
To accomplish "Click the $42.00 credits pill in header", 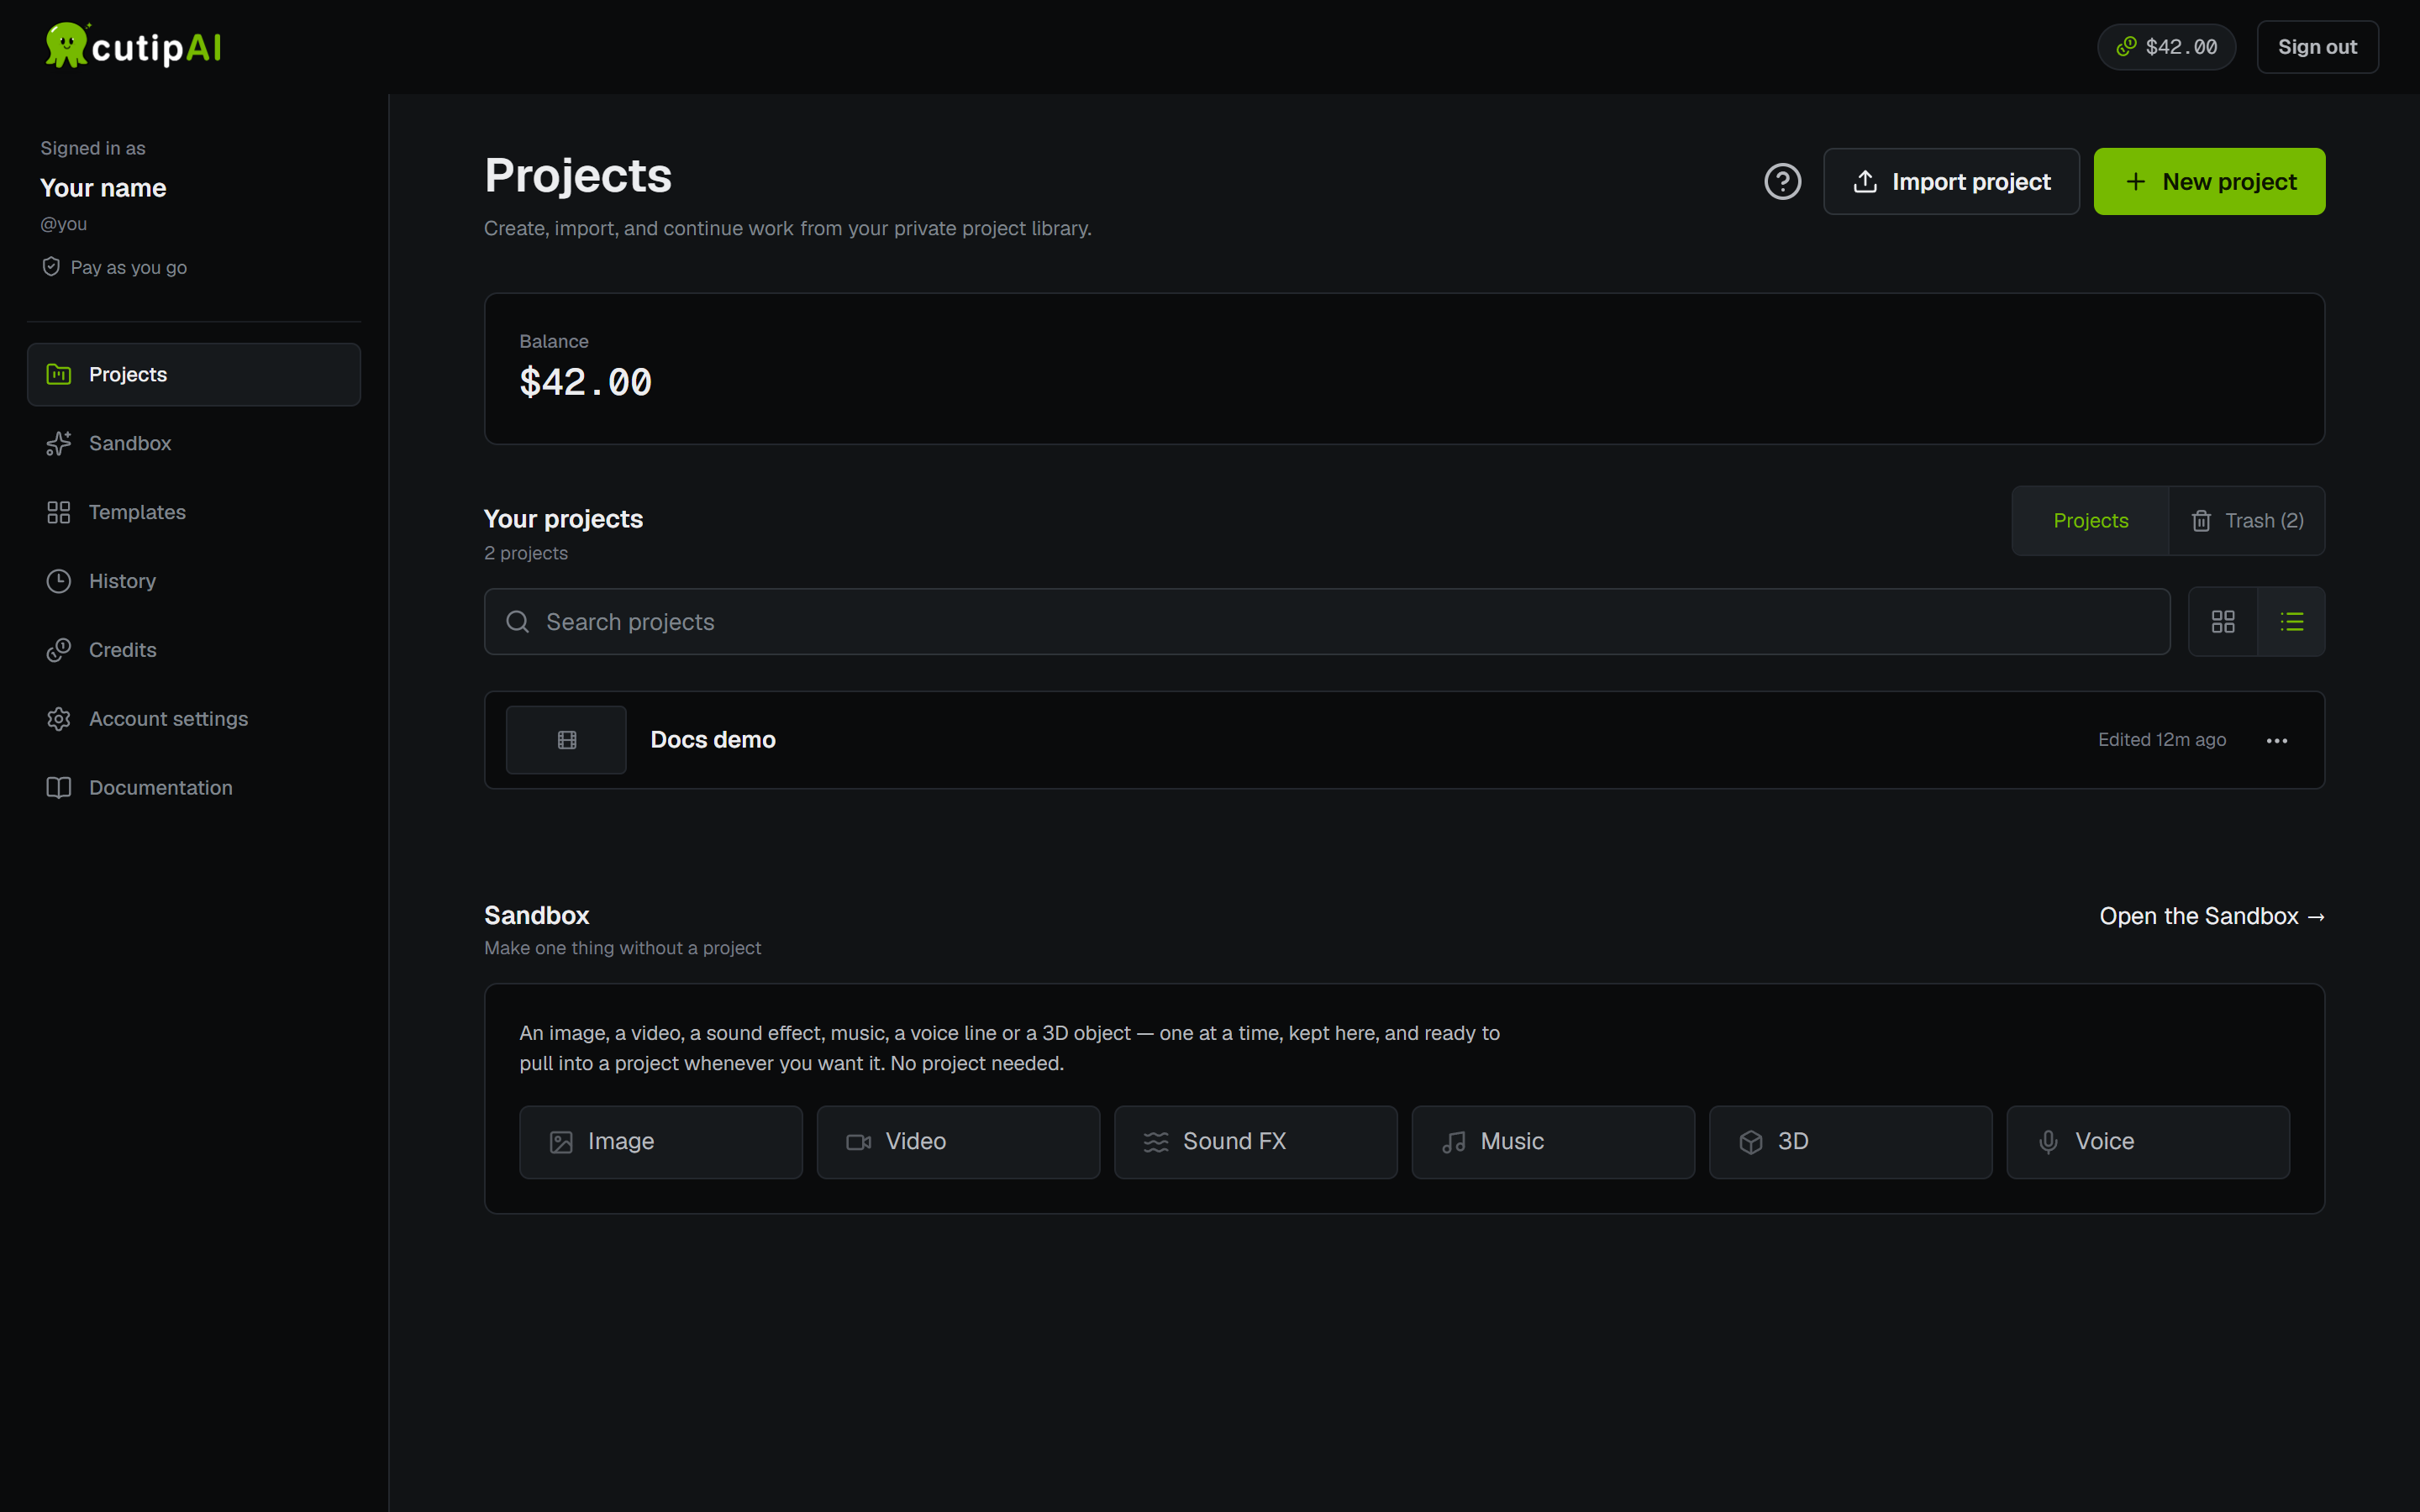I will (x=2166, y=47).
